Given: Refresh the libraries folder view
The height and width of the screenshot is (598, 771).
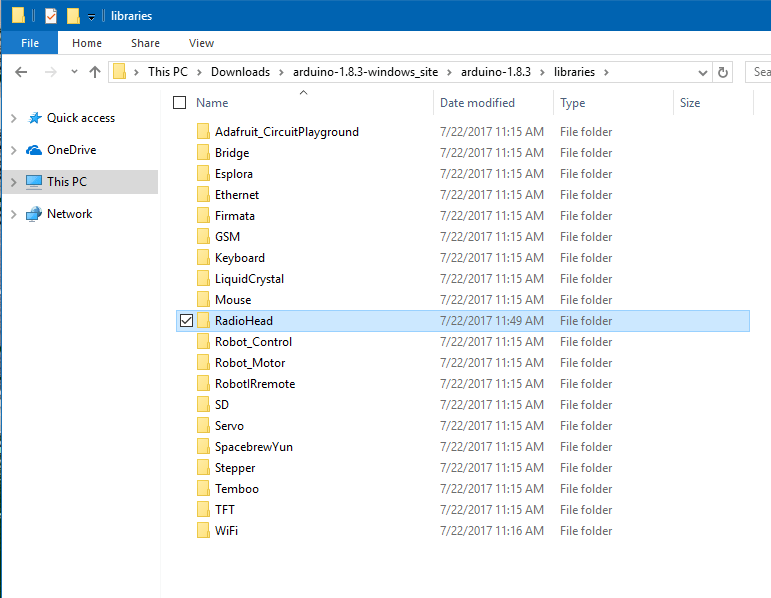Looking at the screenshot, I should tap(724, 72).
